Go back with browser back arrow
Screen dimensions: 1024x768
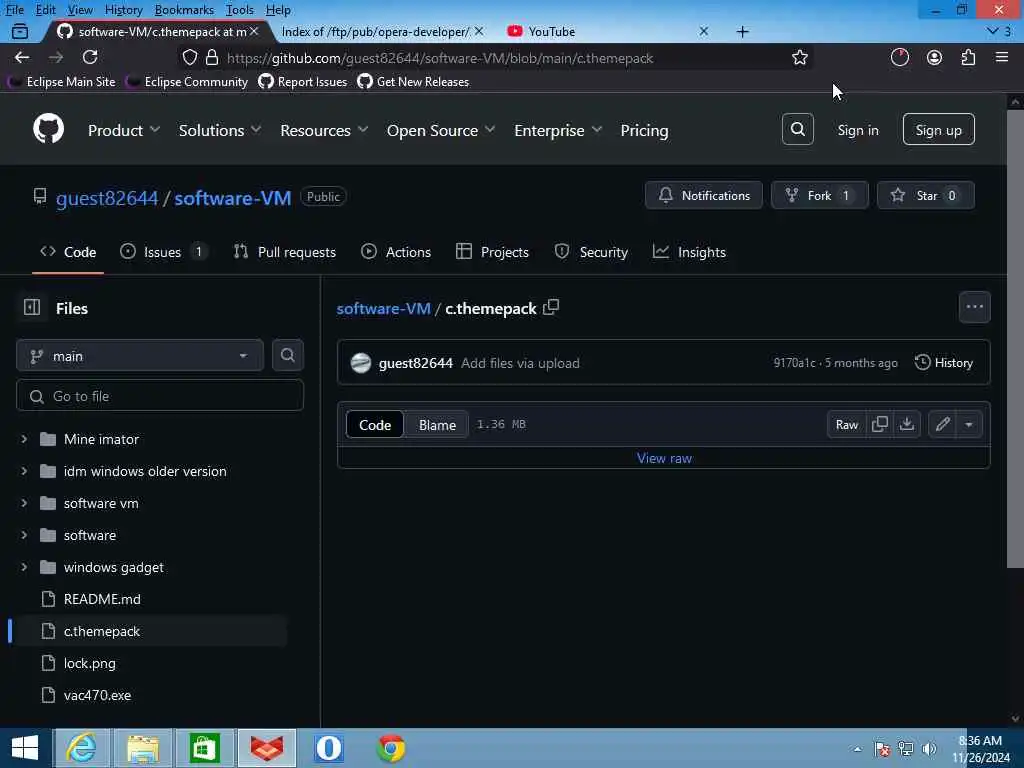pyautogui.click(x=22, y=57)
